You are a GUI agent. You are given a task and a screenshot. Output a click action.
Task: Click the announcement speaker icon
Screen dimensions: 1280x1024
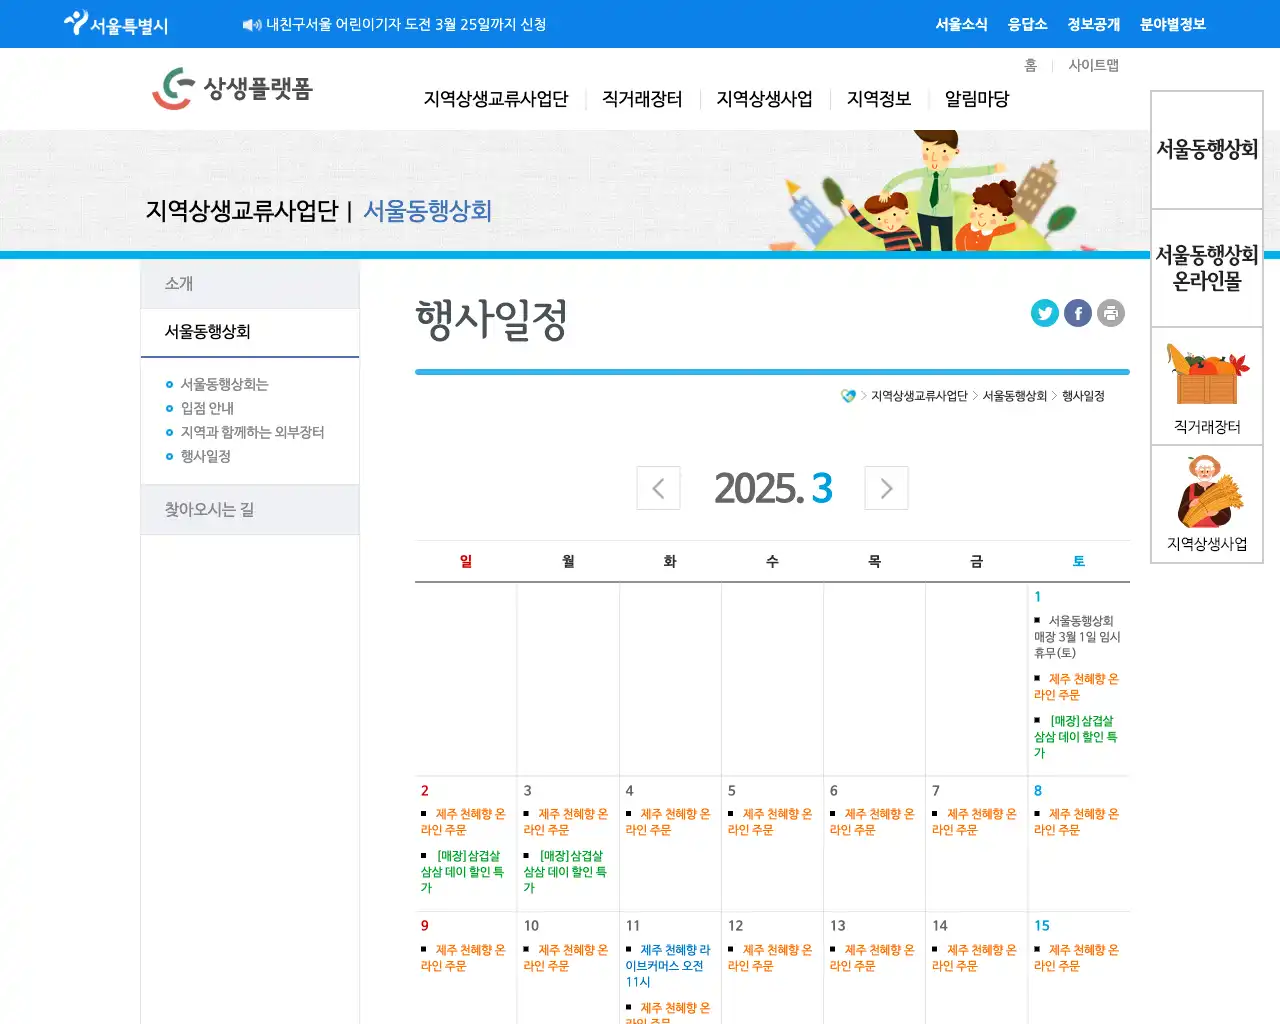pyautogui.click(x=252, y=25)
